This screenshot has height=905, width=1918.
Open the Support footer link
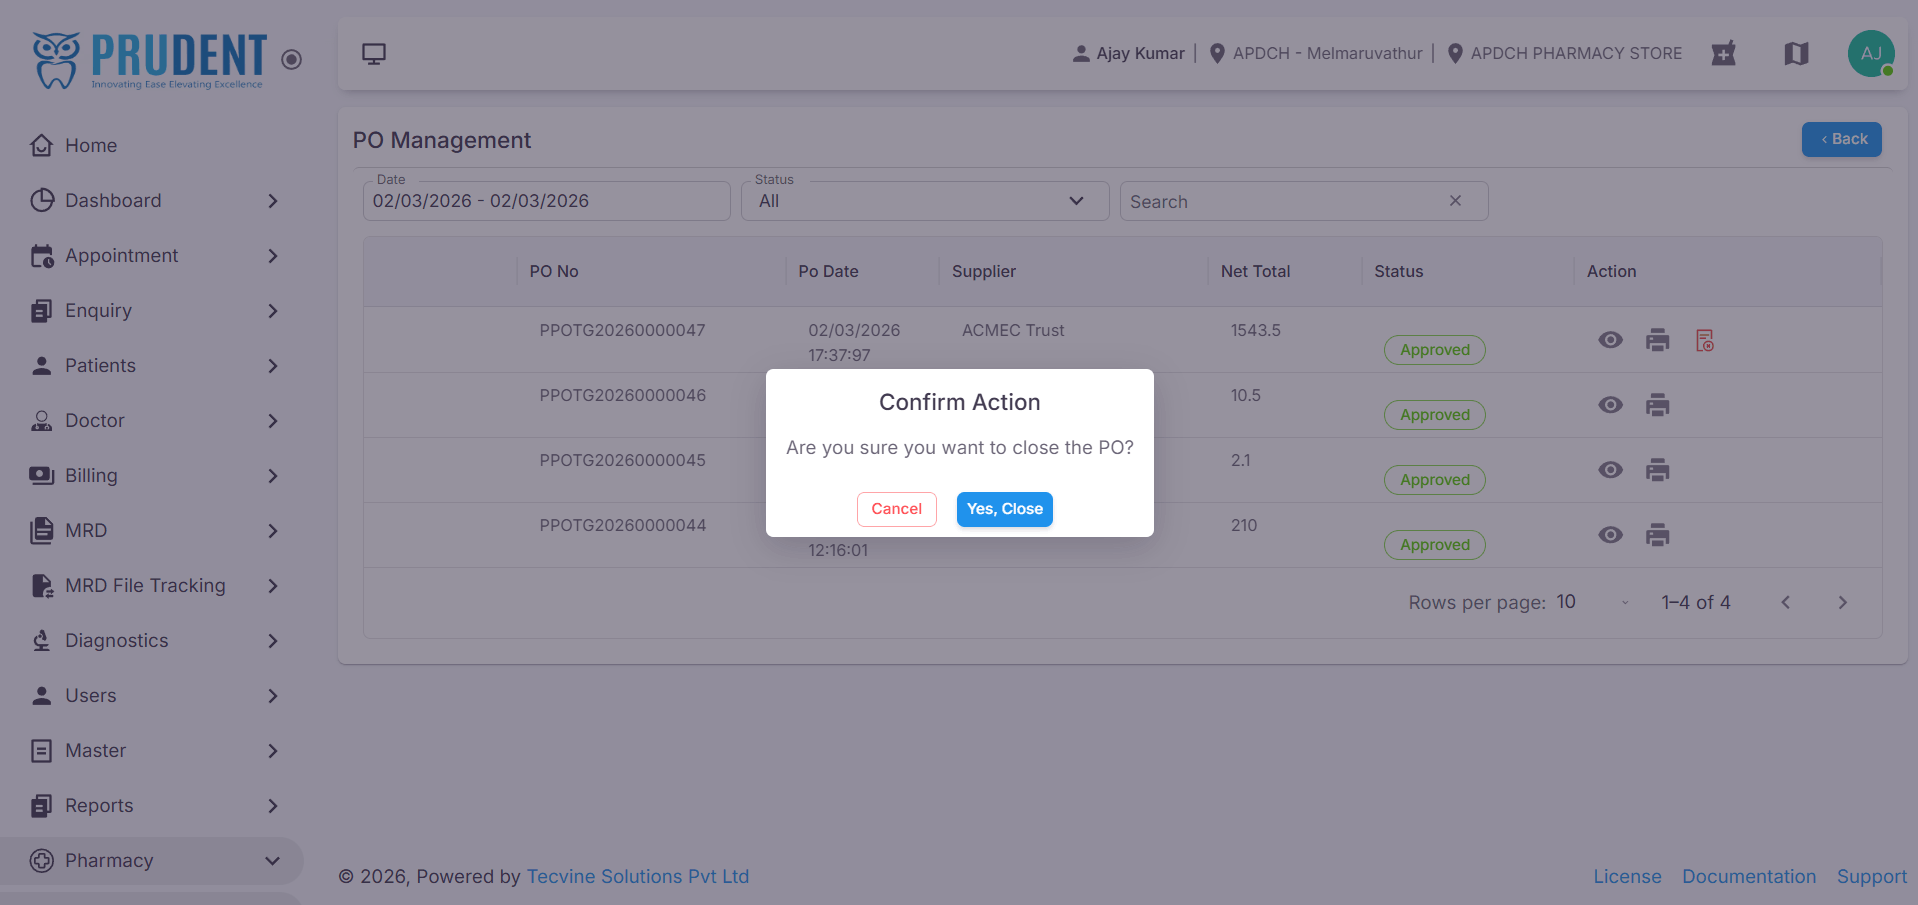point(1872,876)
